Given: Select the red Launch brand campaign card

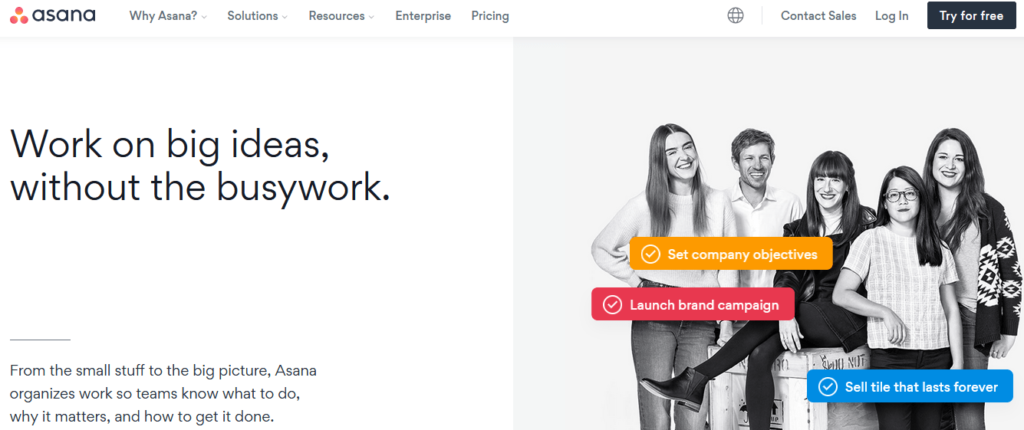Looking at the screenshot, I should (693, 305).
